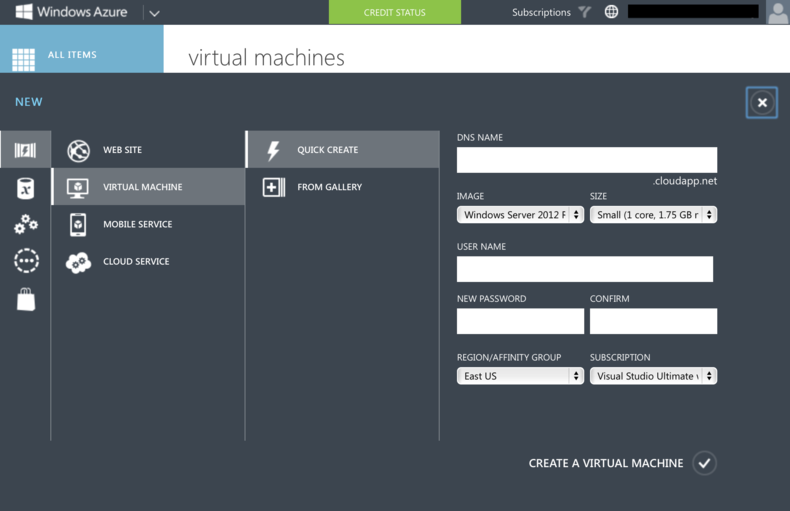Click the All Items grid icon

point(23,59)
